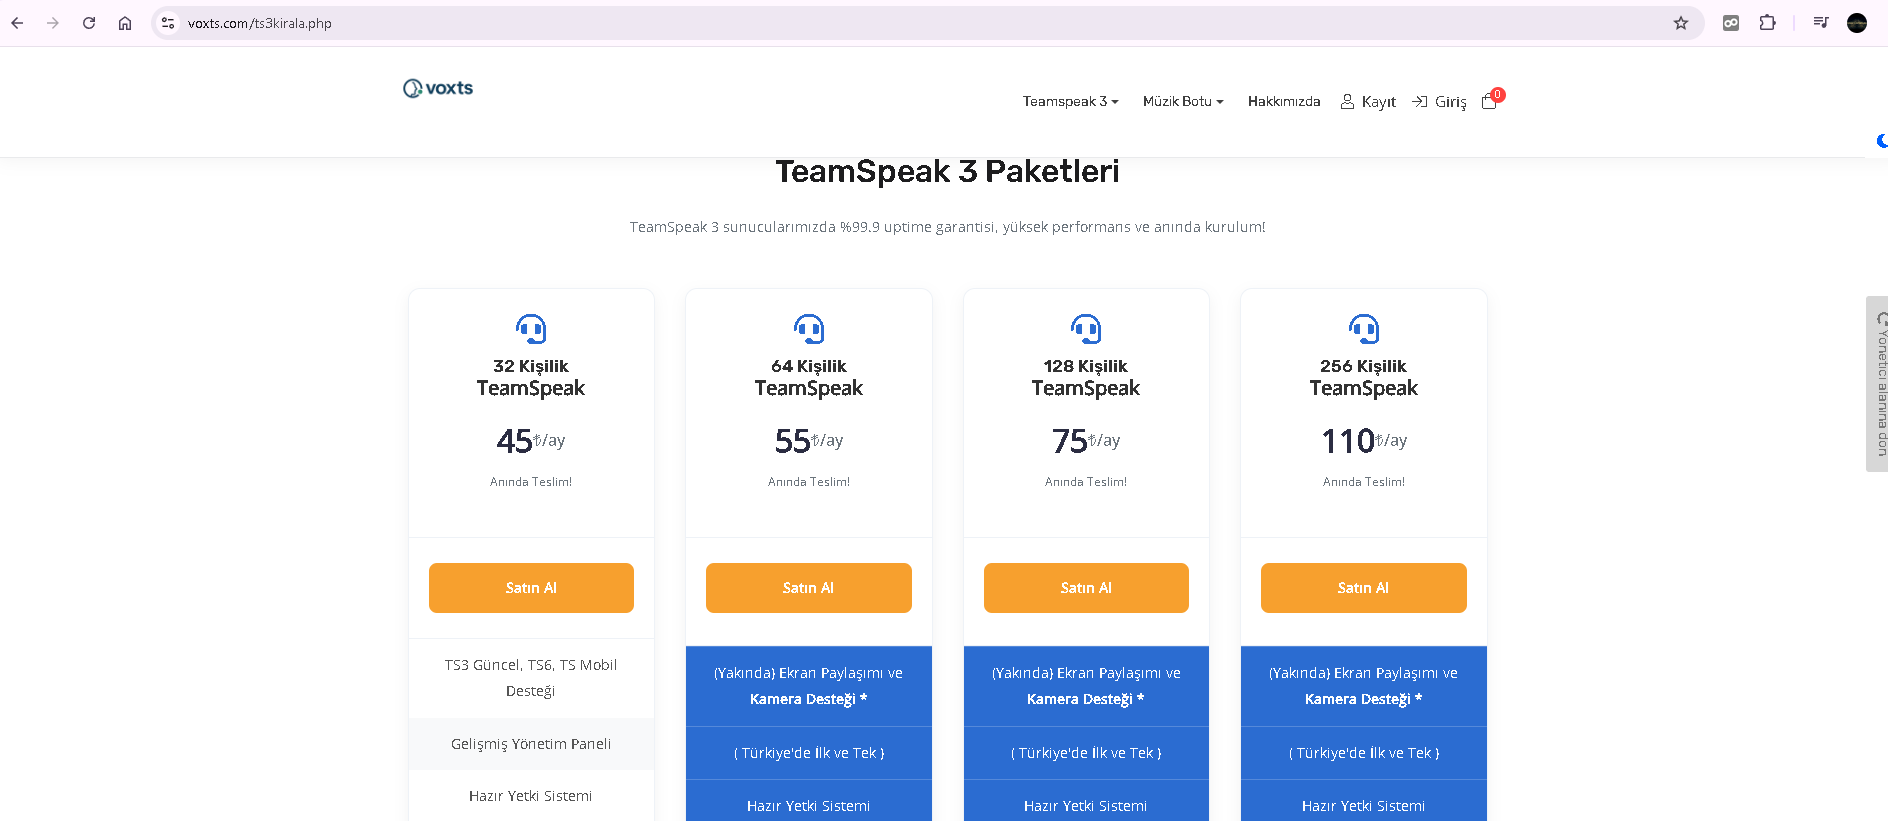Open site information icon in address bar
The width and height of the screenshot is (1888, 821).
[168, 23]
